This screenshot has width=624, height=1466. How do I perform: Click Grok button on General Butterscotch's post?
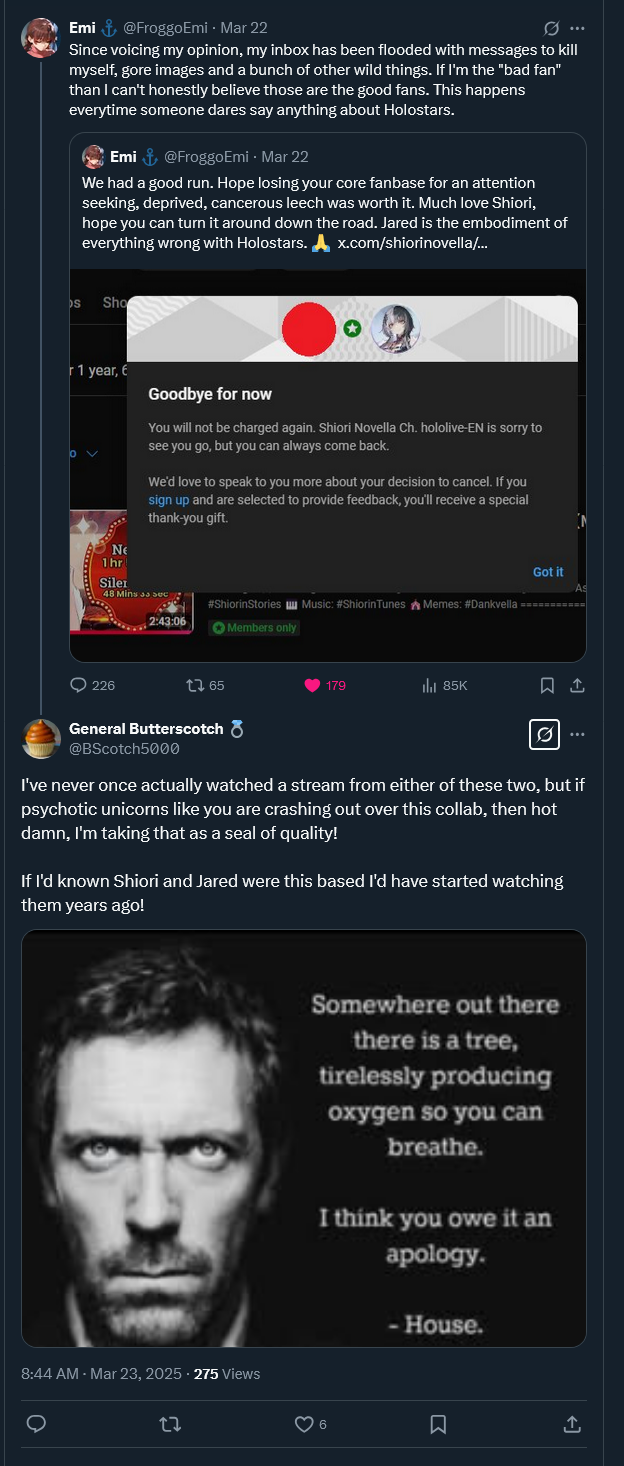[x=544, y=735]
